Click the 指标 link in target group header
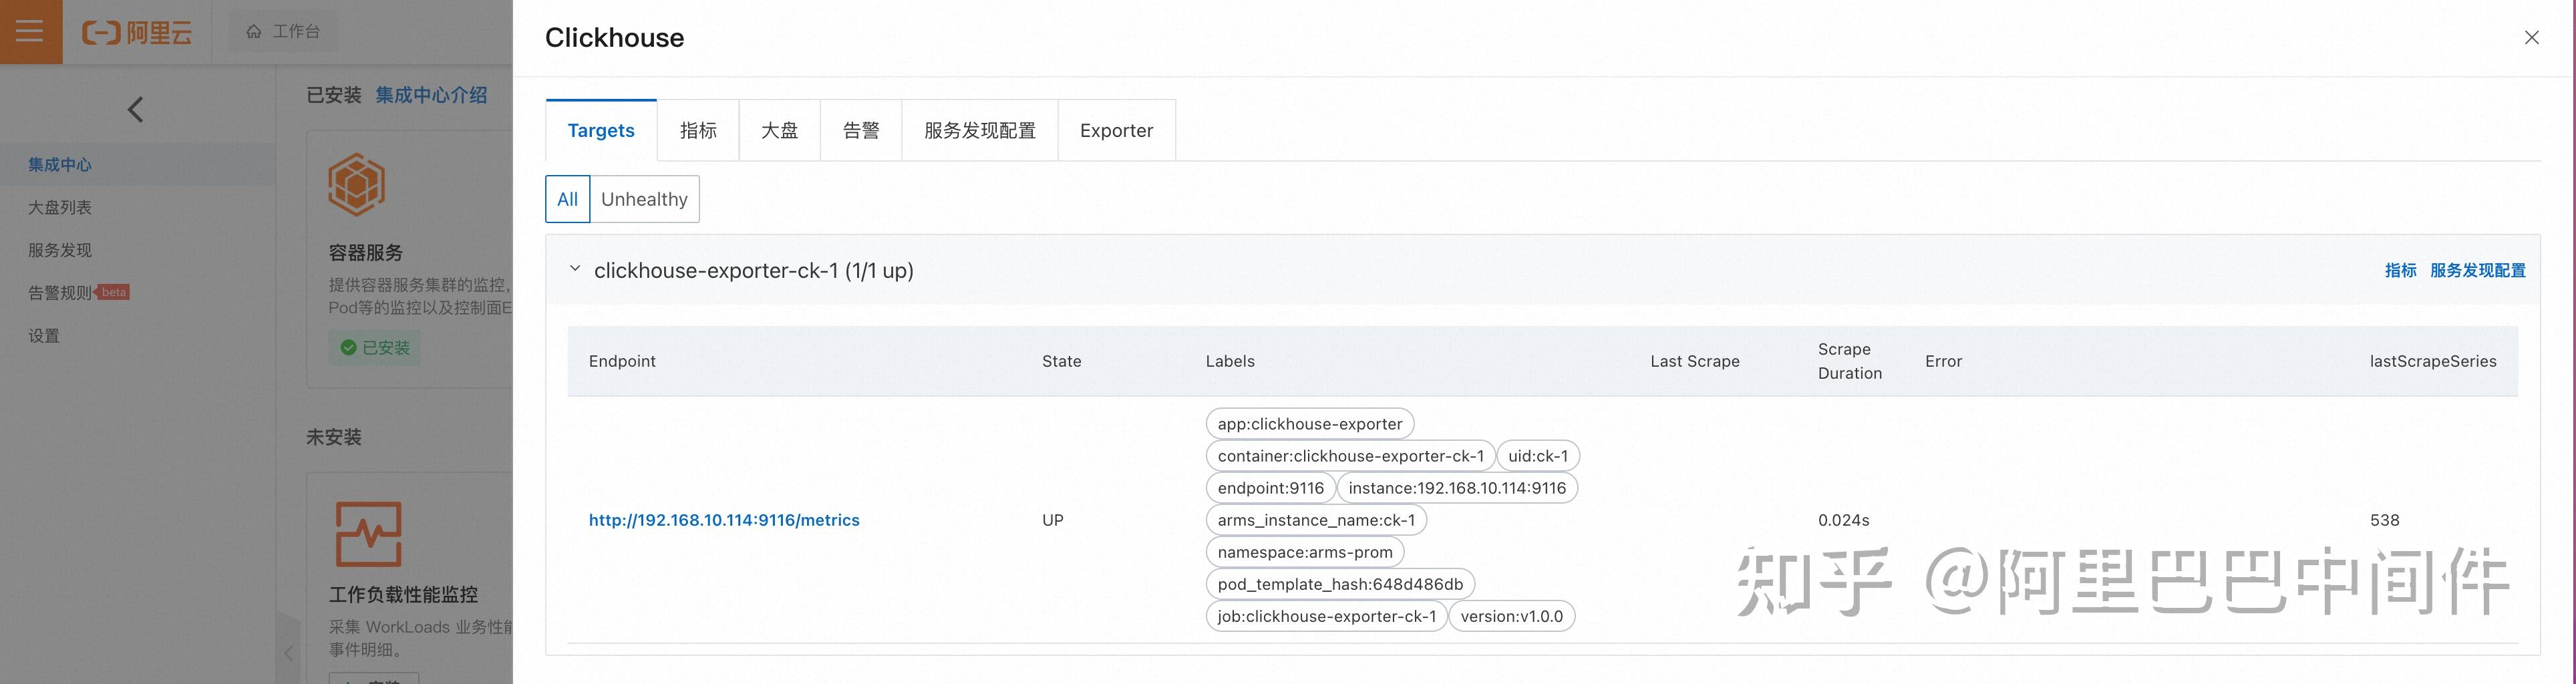Image resolution: width=2576 pixels, height=684 pixels. pos(2400,270)
